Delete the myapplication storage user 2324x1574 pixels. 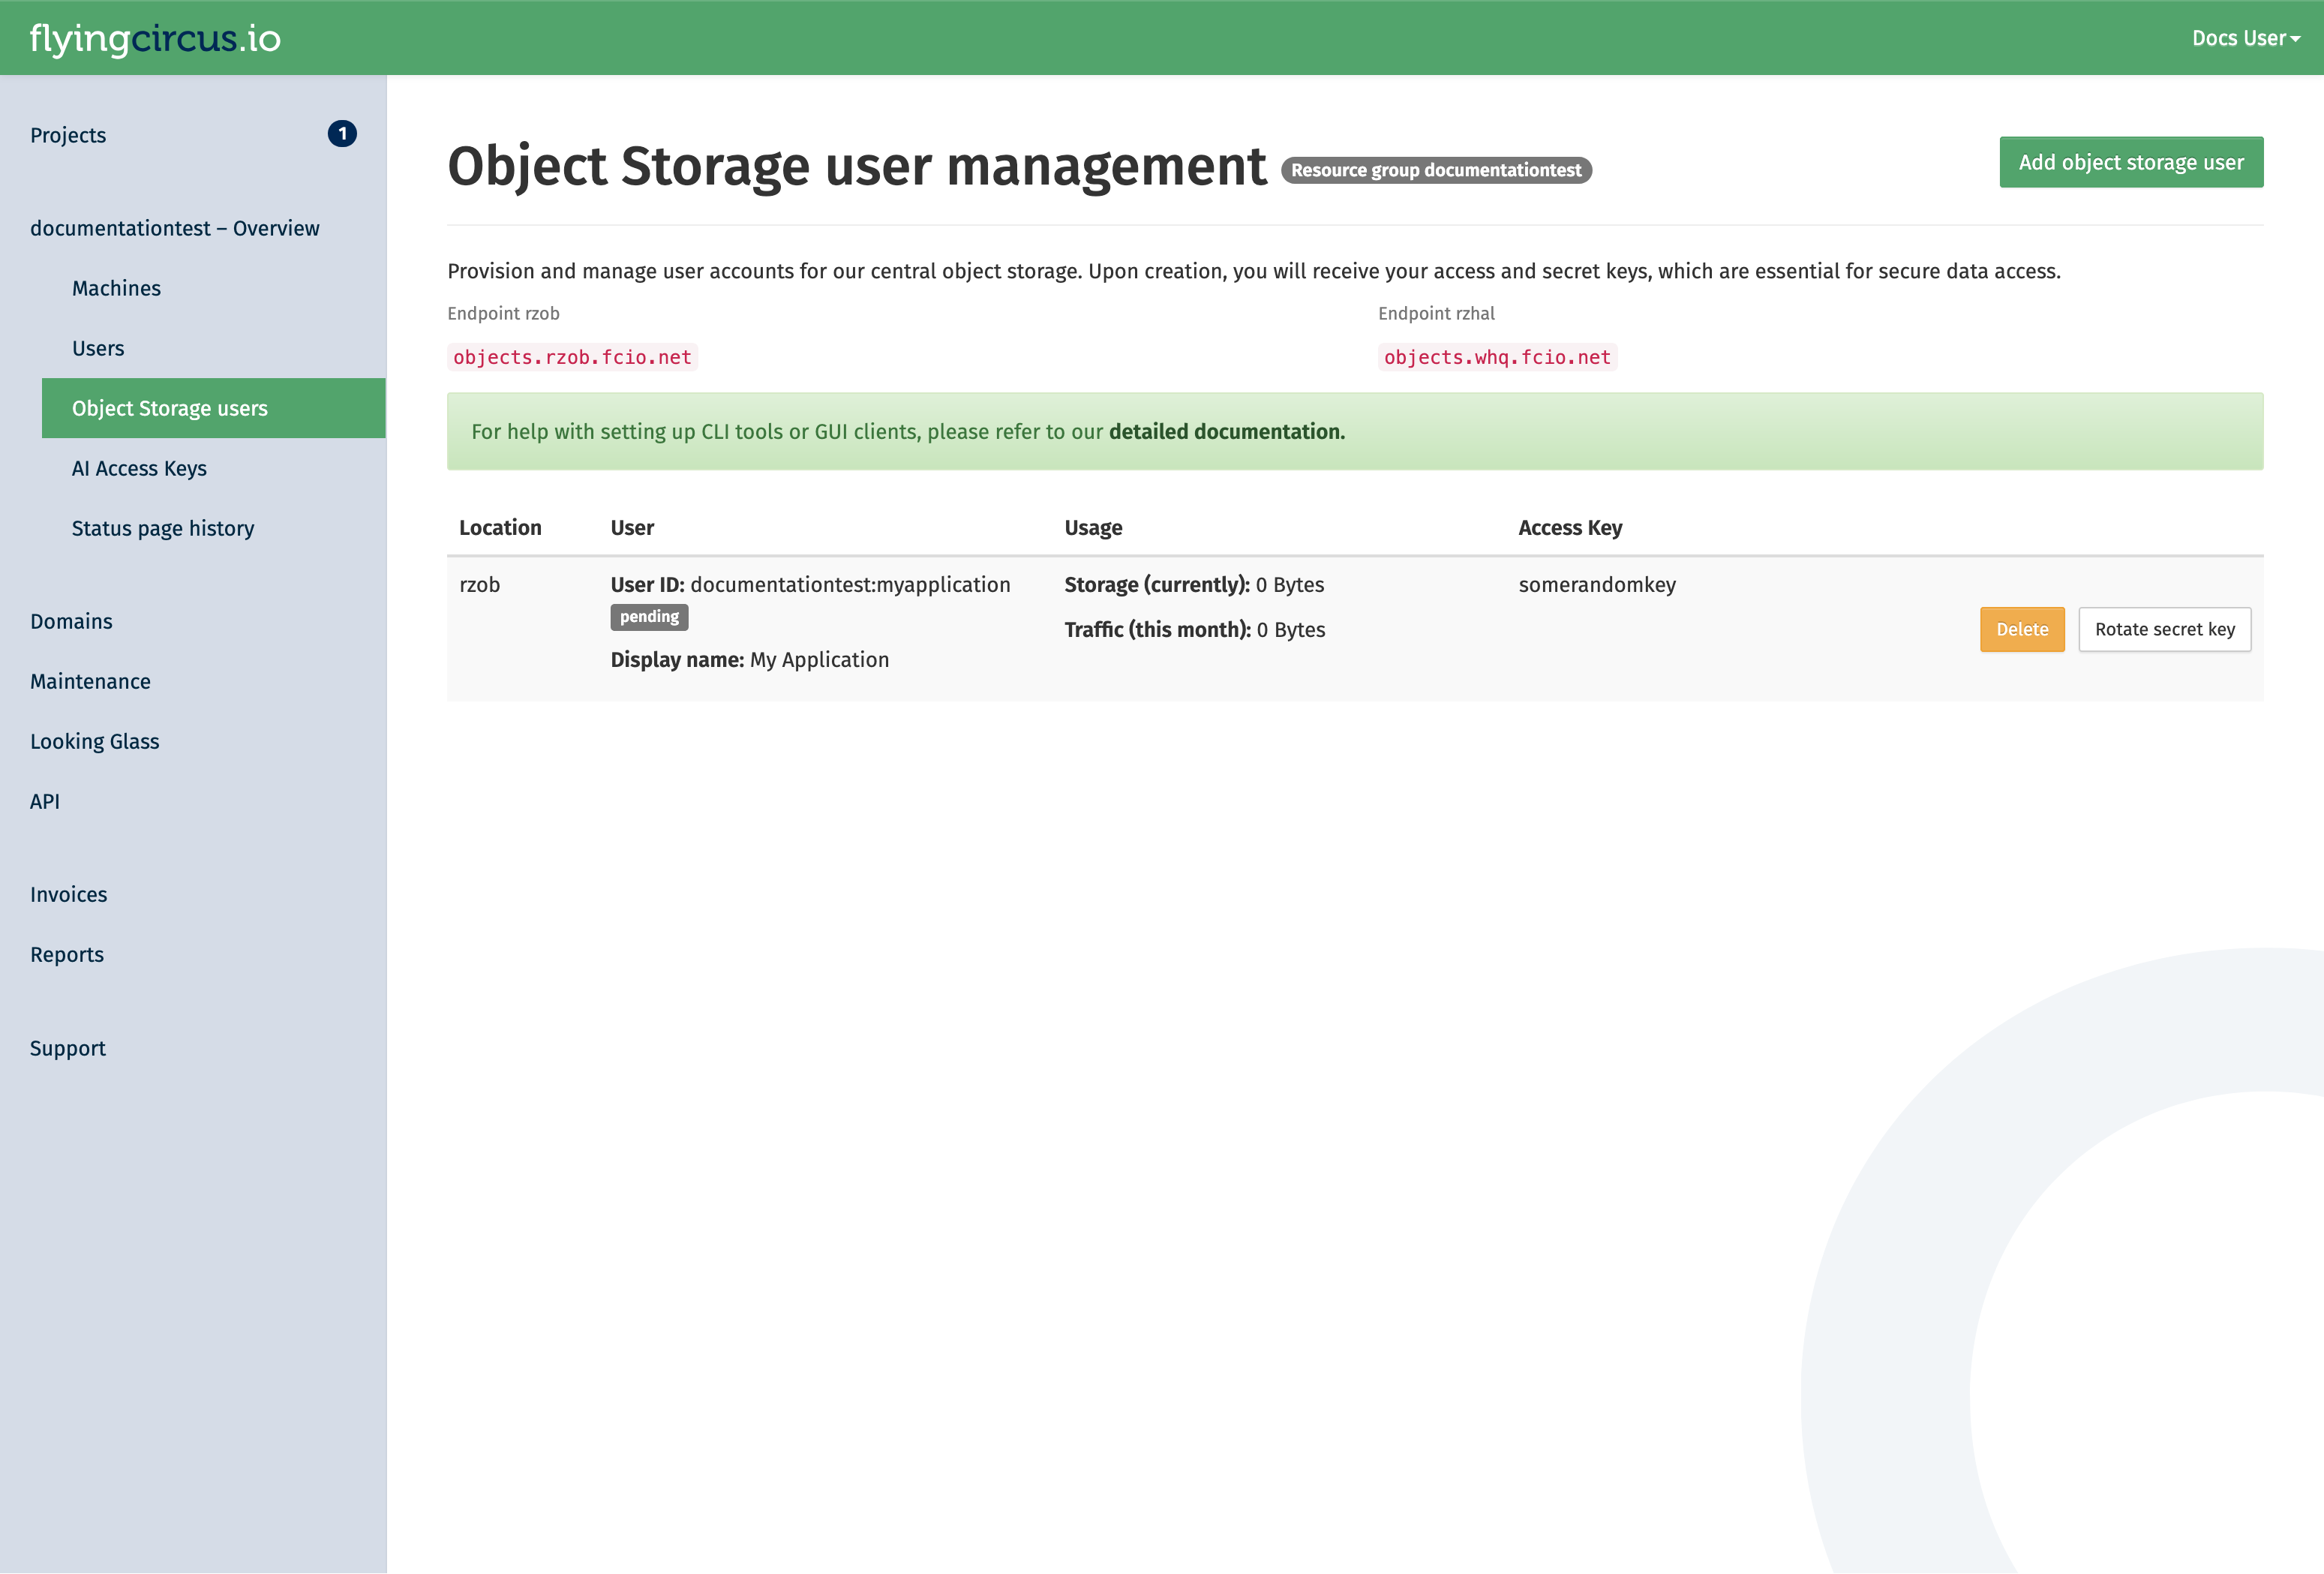[x=2022, y=629]
